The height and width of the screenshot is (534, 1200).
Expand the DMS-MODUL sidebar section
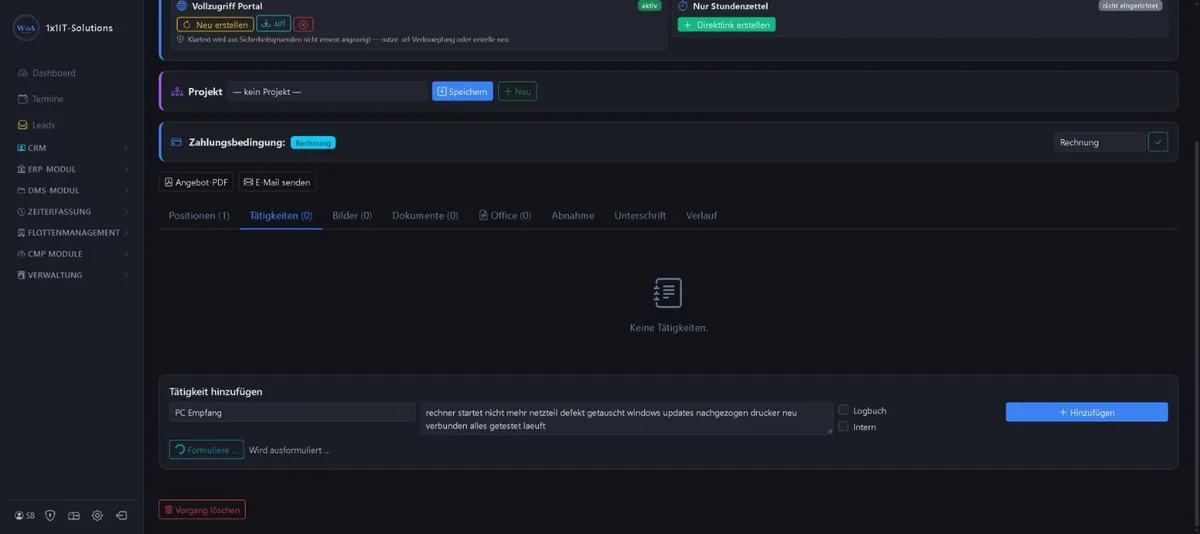[72, 190]
